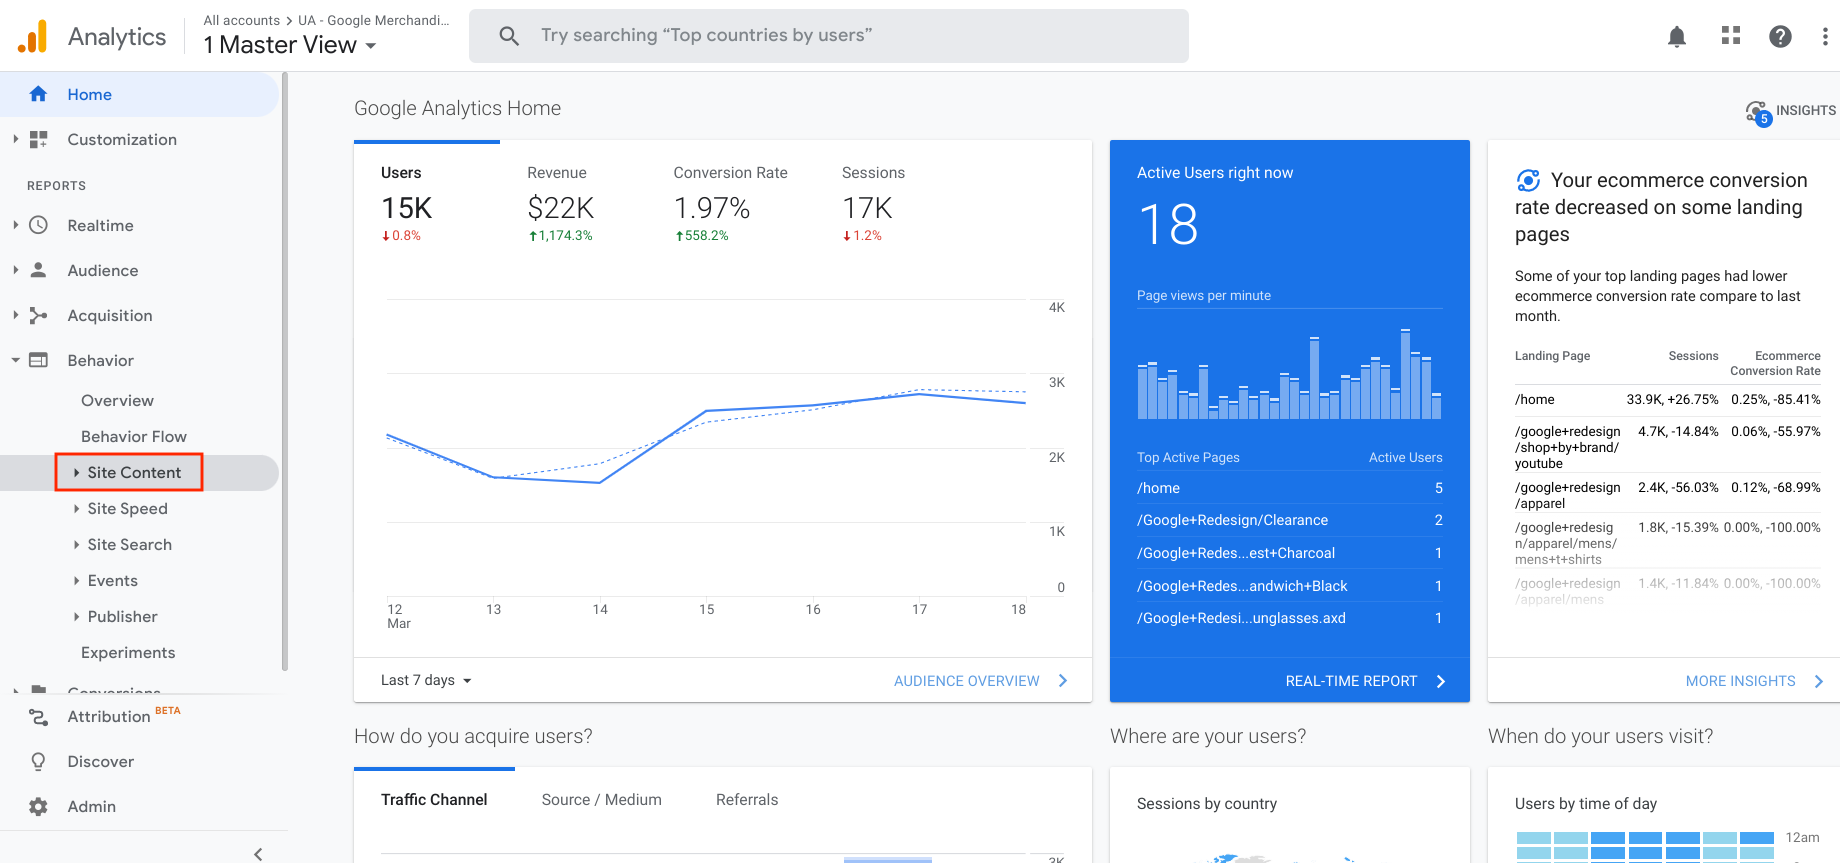This screenshot has height=863, width=1840.
Task: Expand the Acquisition section arrow
Action: (15, 315)
